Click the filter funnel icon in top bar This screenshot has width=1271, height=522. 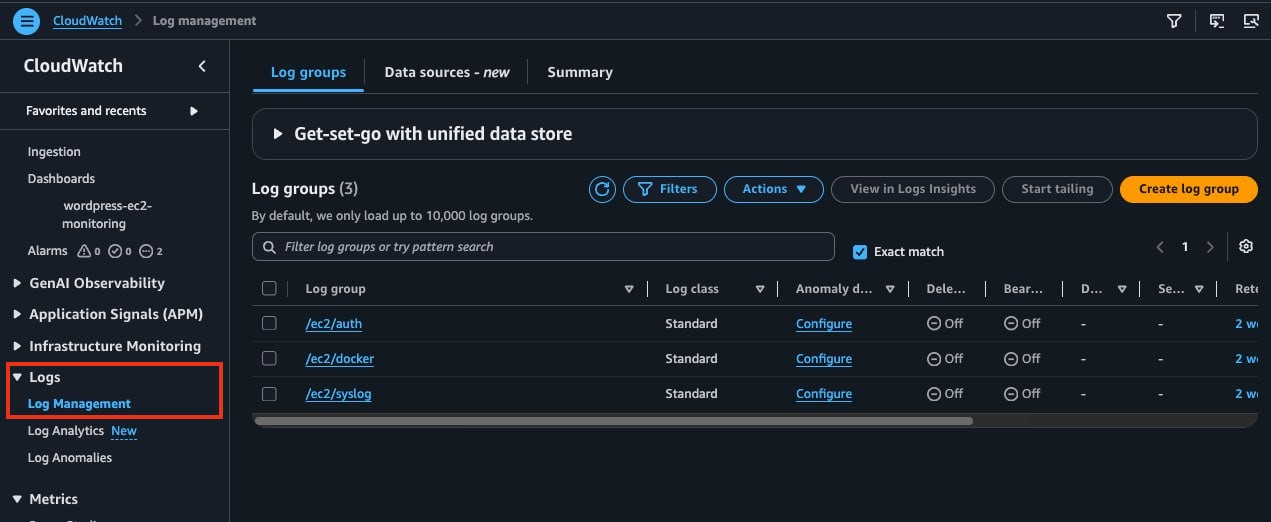click(x=1175, y=21)
